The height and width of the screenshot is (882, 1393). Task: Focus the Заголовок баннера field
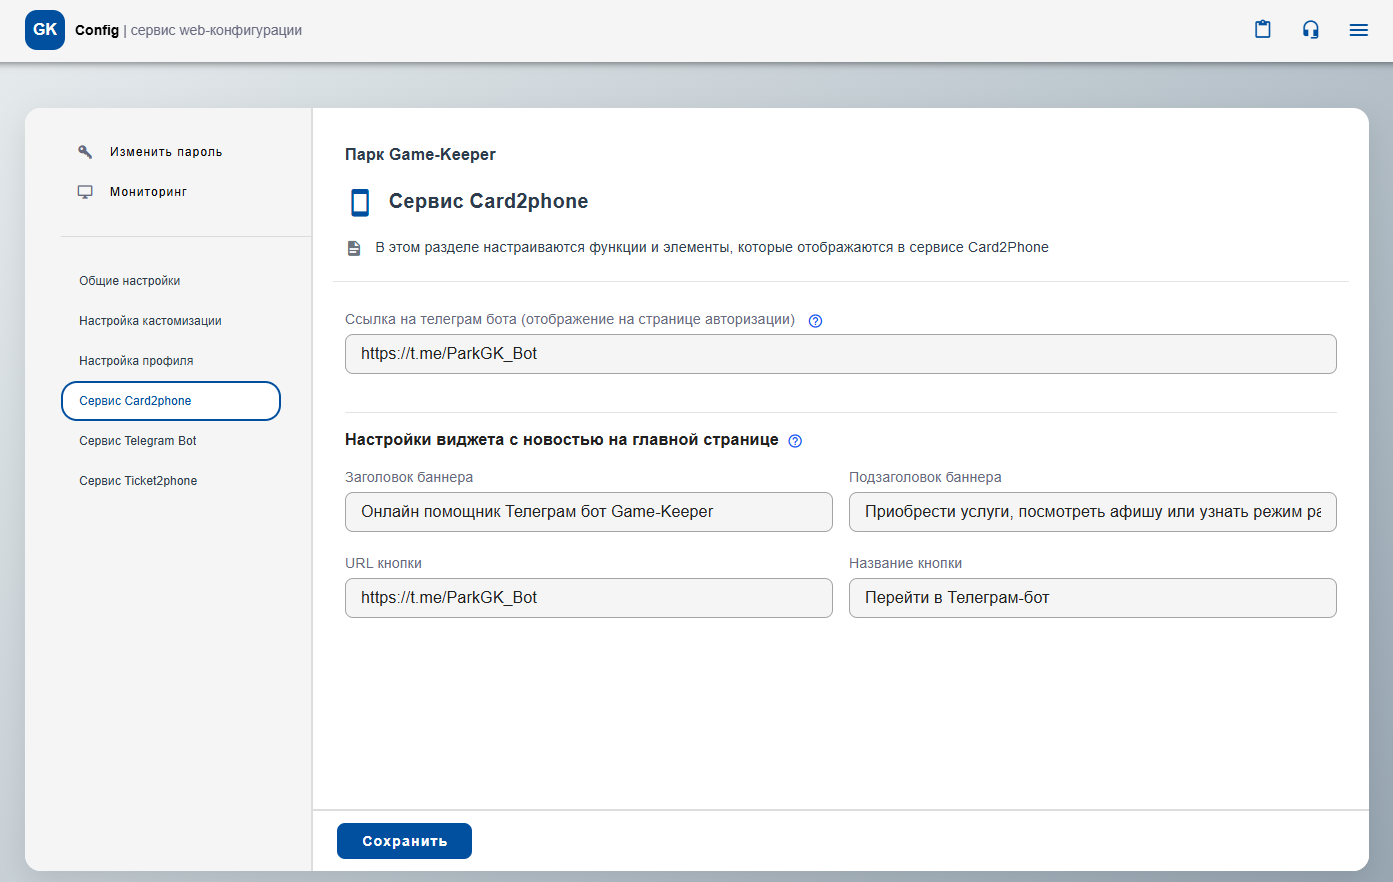589,512
